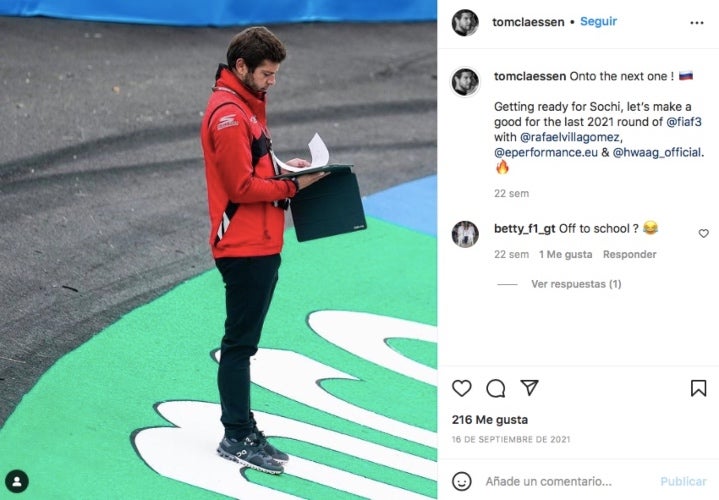View the 216 Me gusta likes list
The image size is (719, 500).
pyautogui.click(x=489, y=419)
